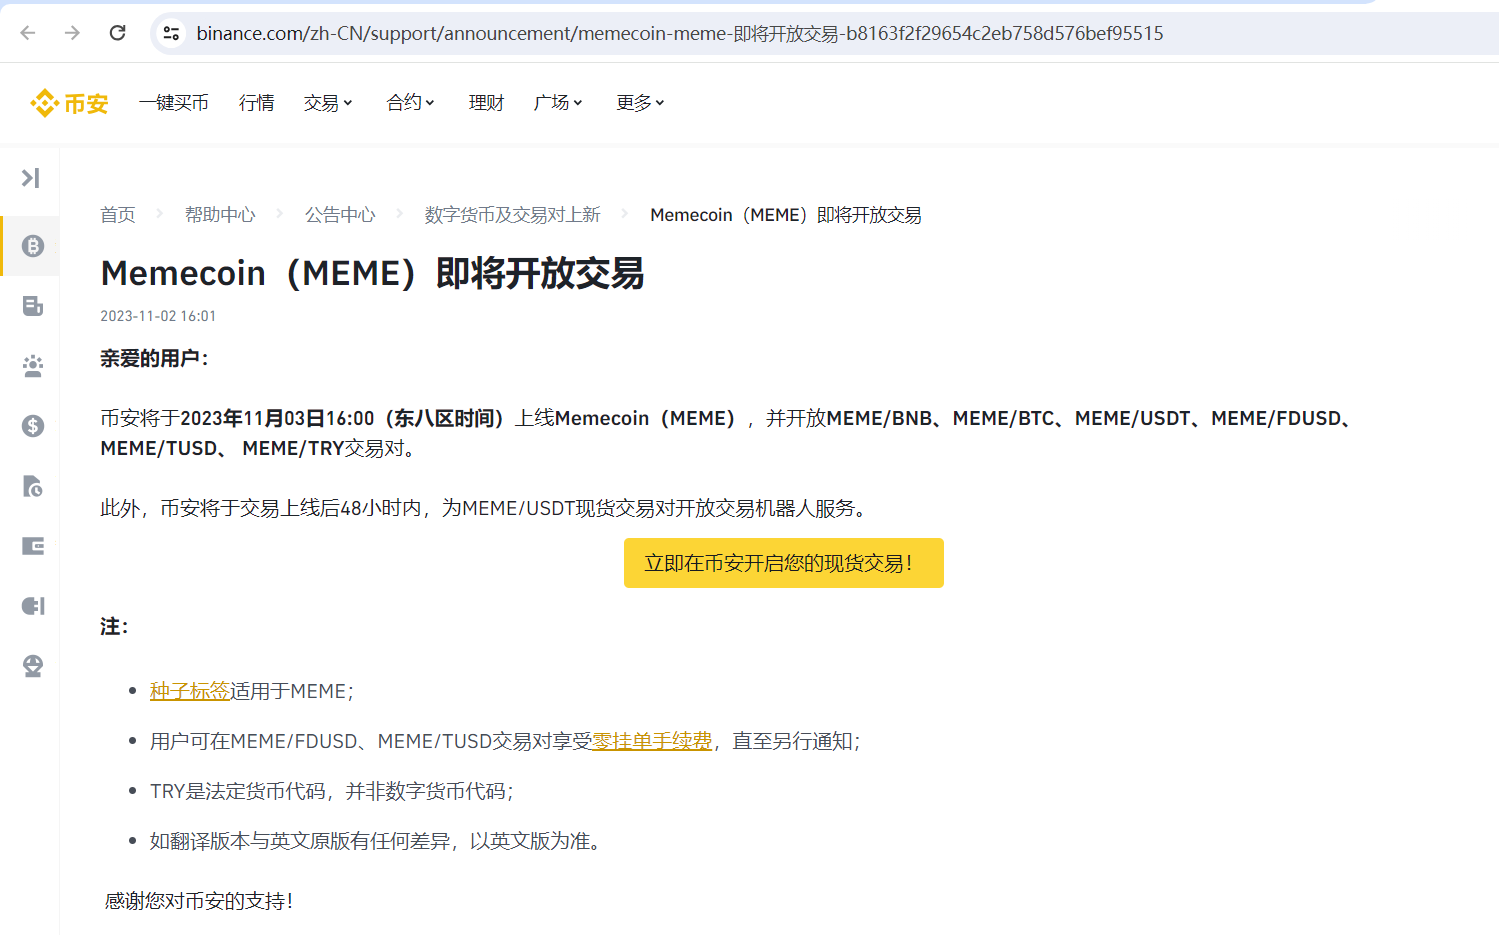
Task: Open the Bitcoin coin sidebar icon
Action: pyautogui.click(x=33, y=246)
